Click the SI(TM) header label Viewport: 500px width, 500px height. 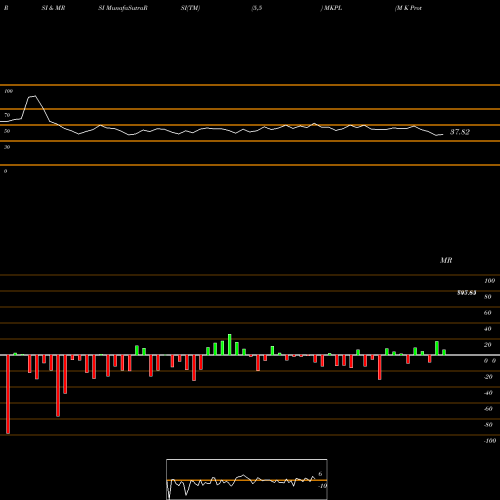pyautogui.click(x=190, y=8)
